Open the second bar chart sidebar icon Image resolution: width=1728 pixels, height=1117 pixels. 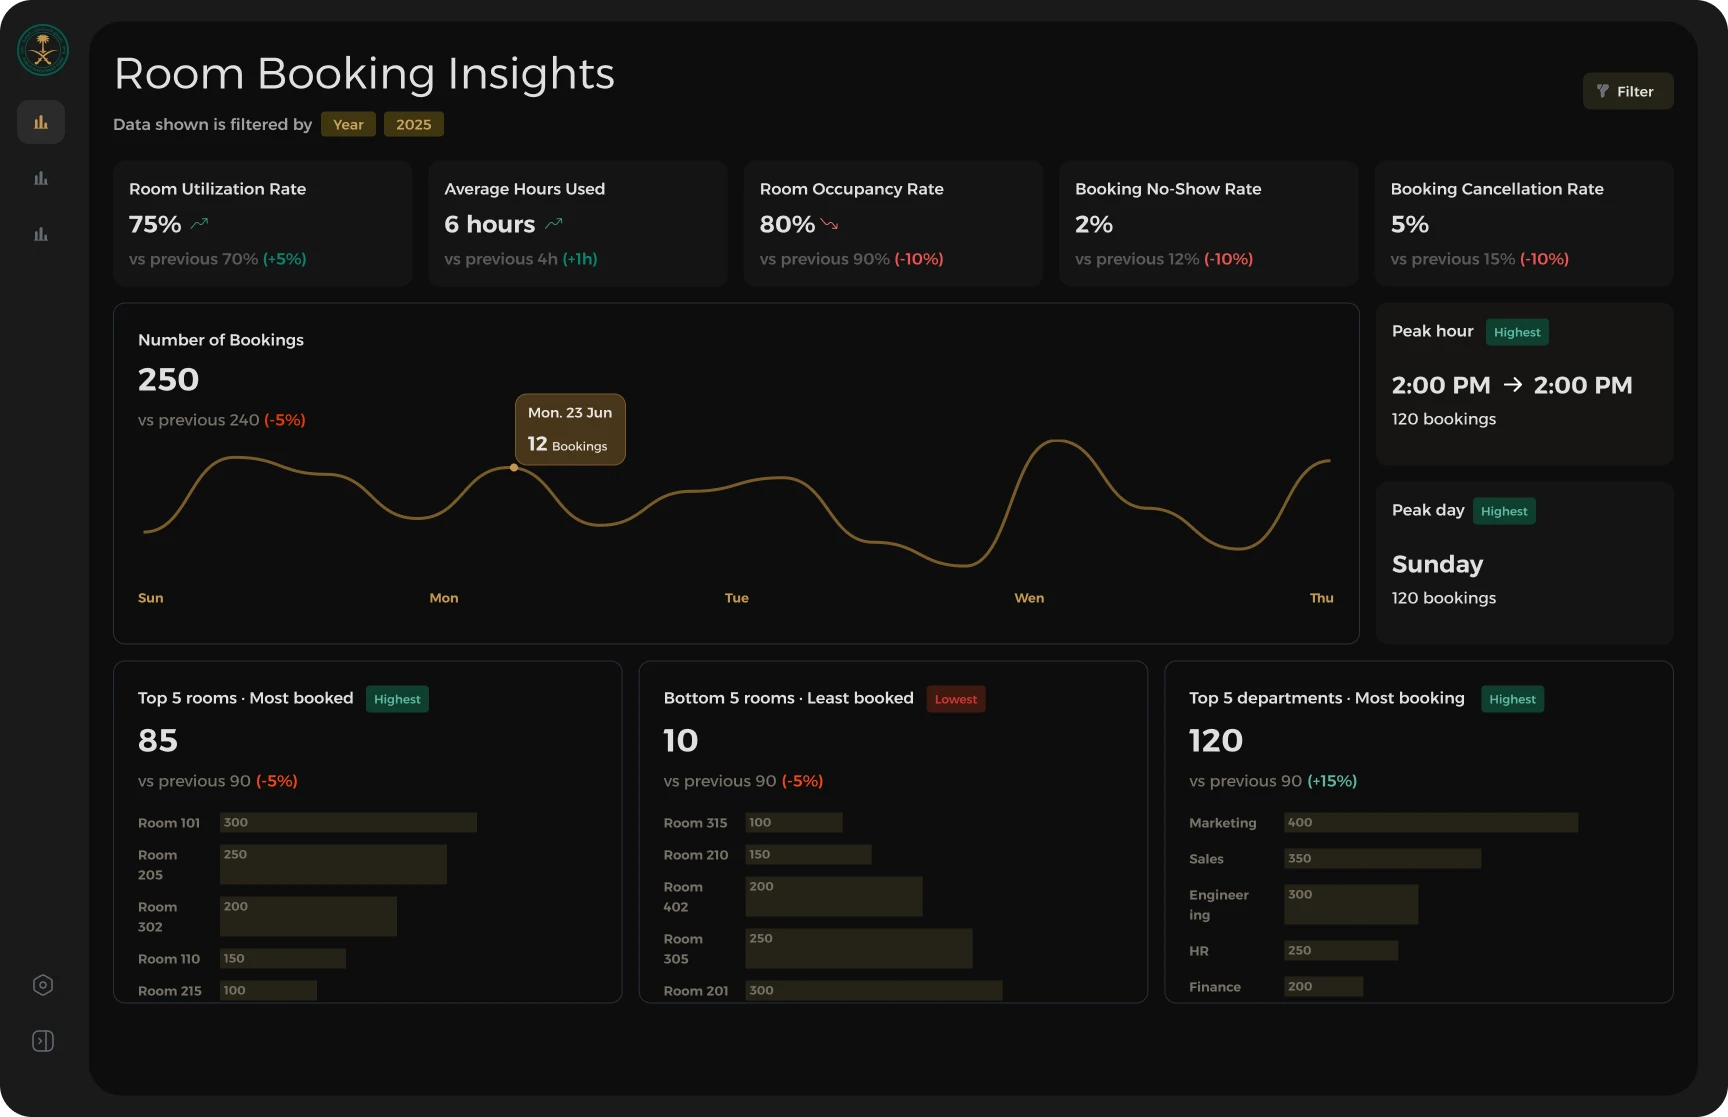(x=41, y=178)
